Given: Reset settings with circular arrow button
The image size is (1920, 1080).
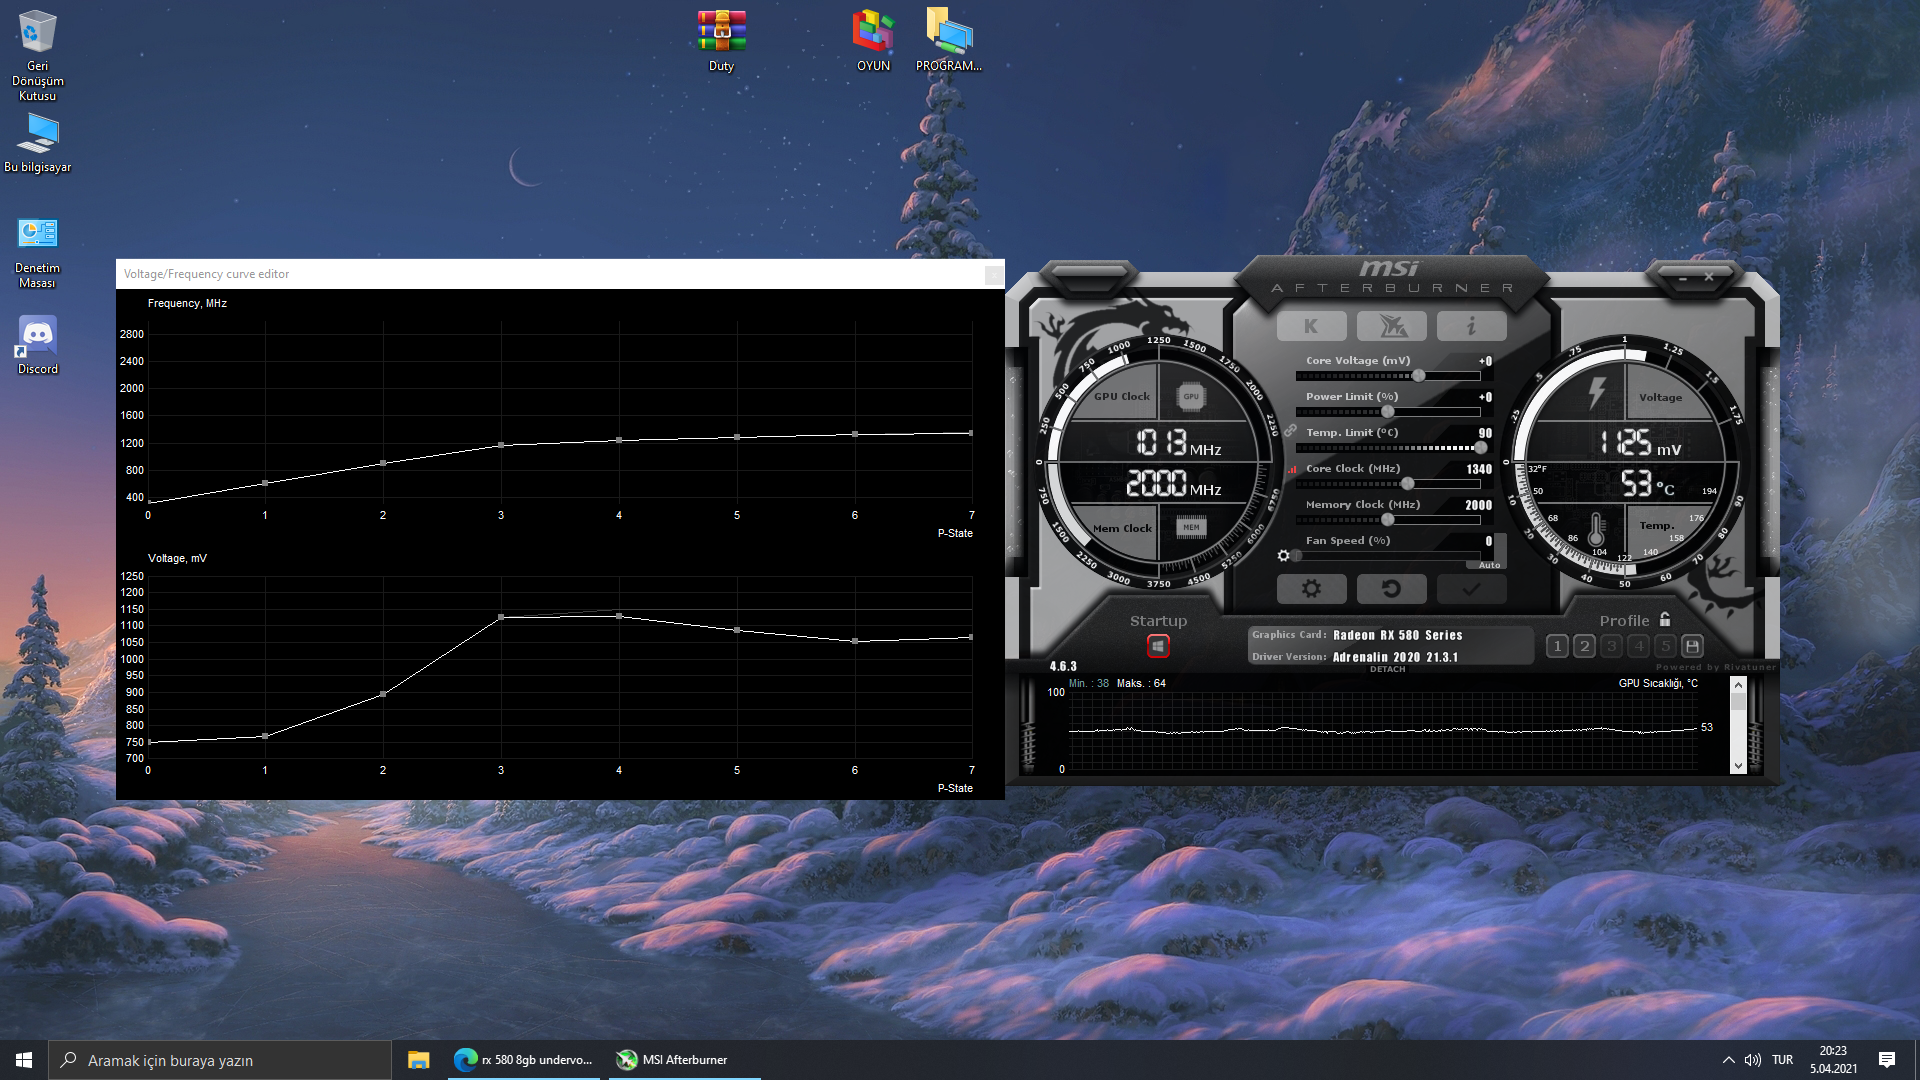Looking at the screenshot, I should pos(1391,589).
